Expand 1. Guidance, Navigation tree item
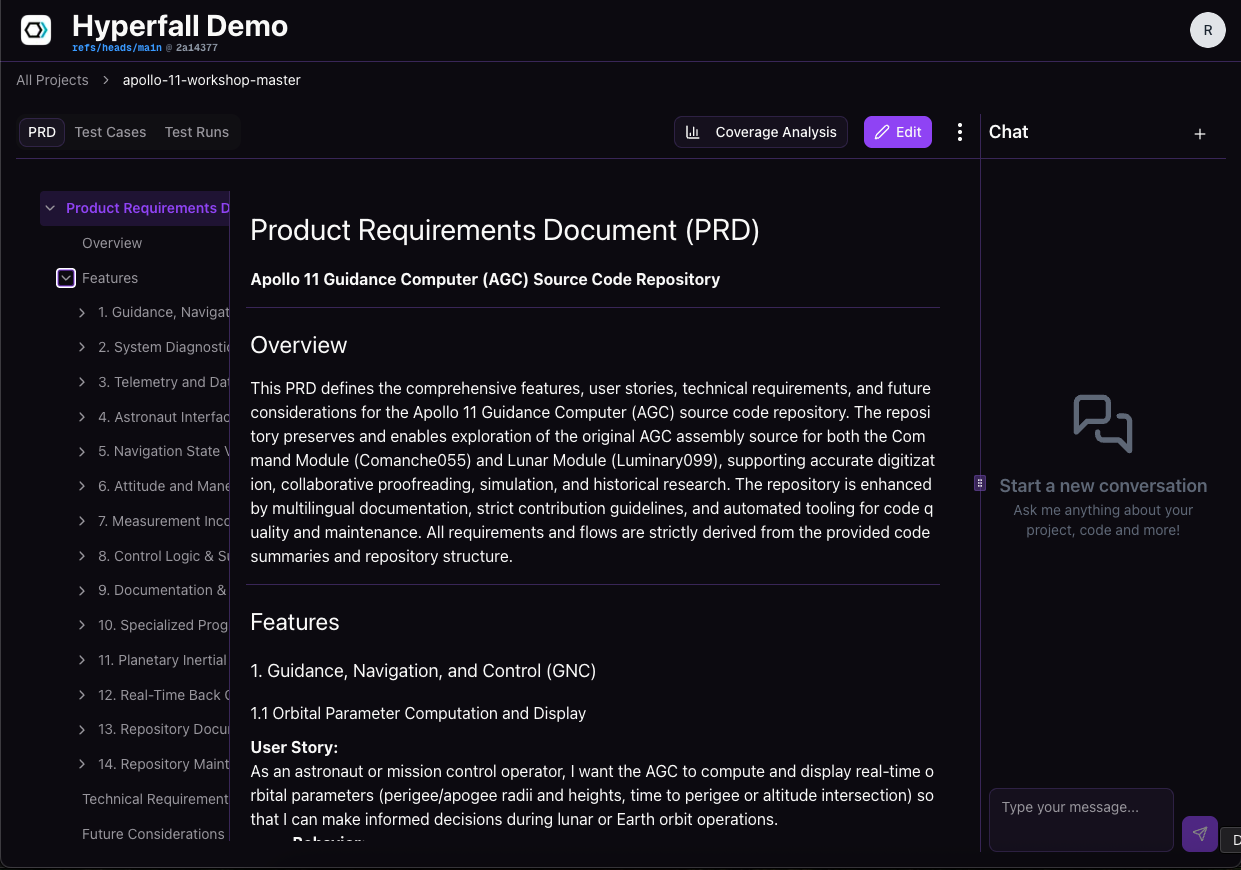The width and height of the screenshot is (1241, 870). pos(82,313)
